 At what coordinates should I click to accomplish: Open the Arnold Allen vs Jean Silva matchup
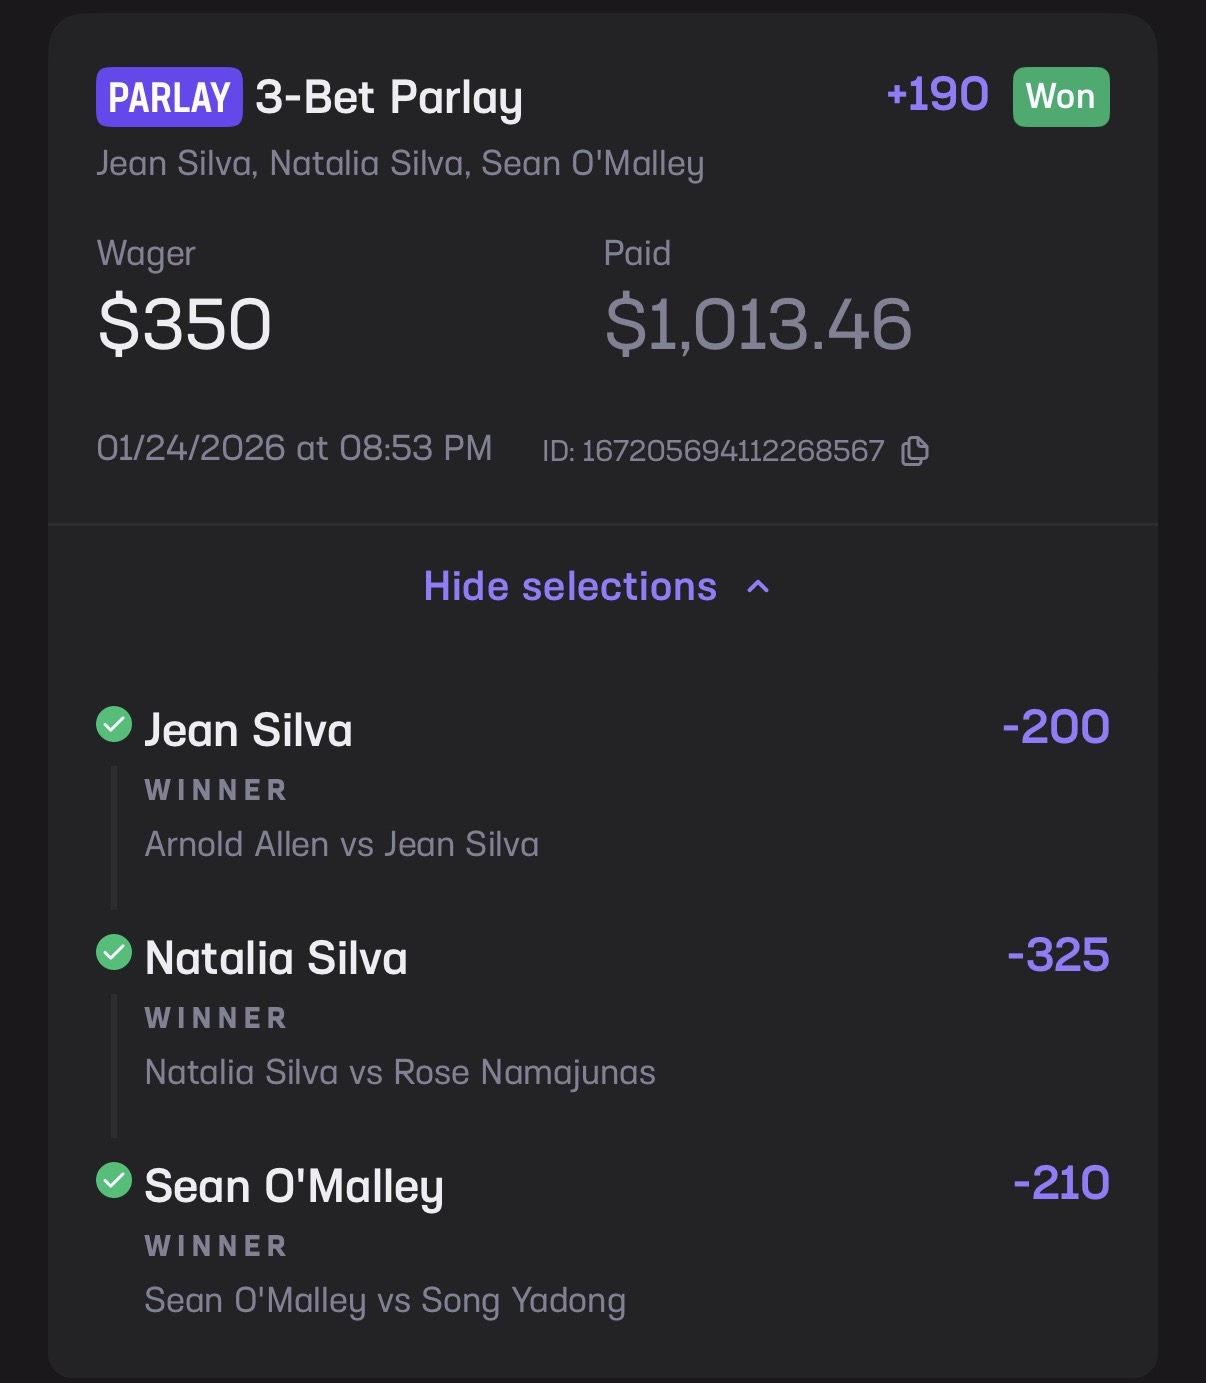coord(342,844)
